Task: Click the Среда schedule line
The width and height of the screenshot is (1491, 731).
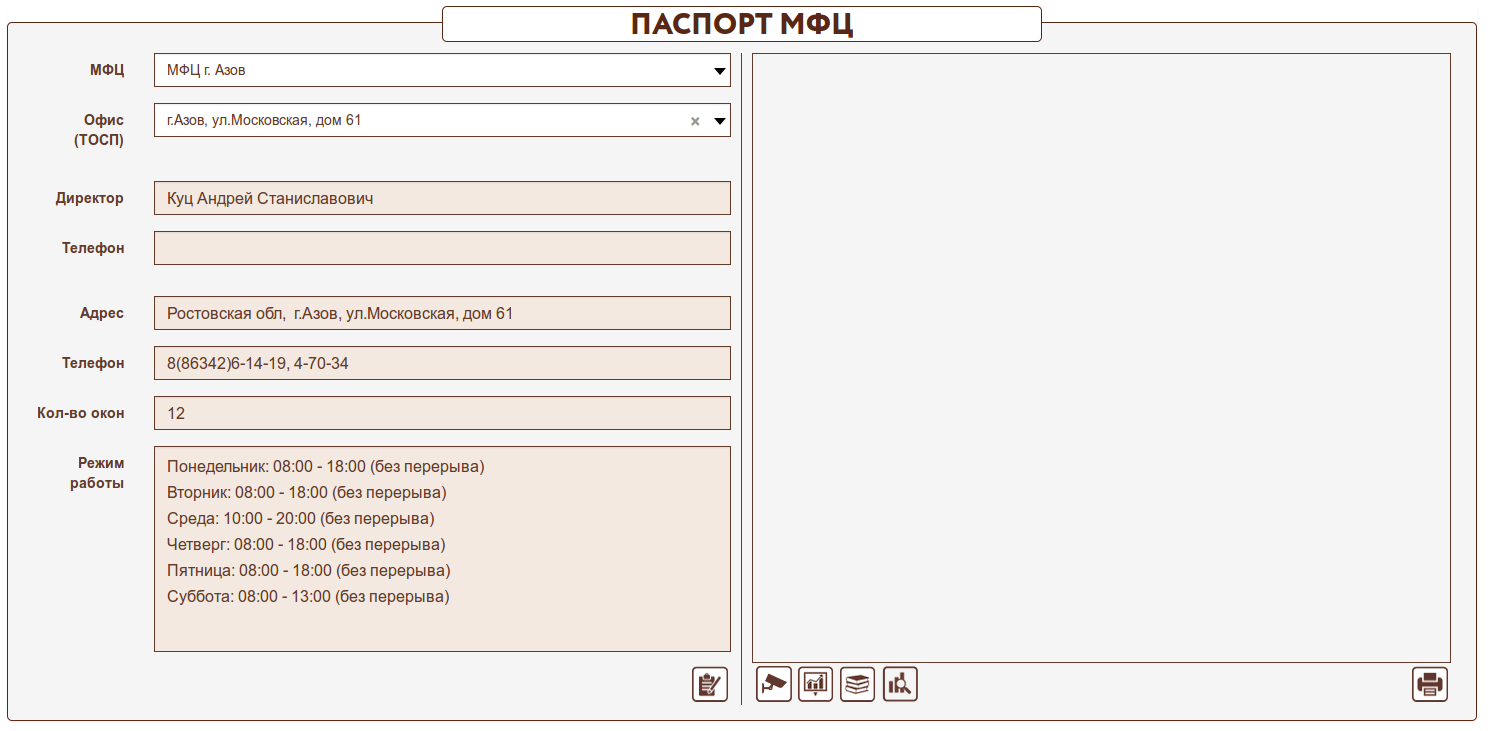Action: coord(301,519)
